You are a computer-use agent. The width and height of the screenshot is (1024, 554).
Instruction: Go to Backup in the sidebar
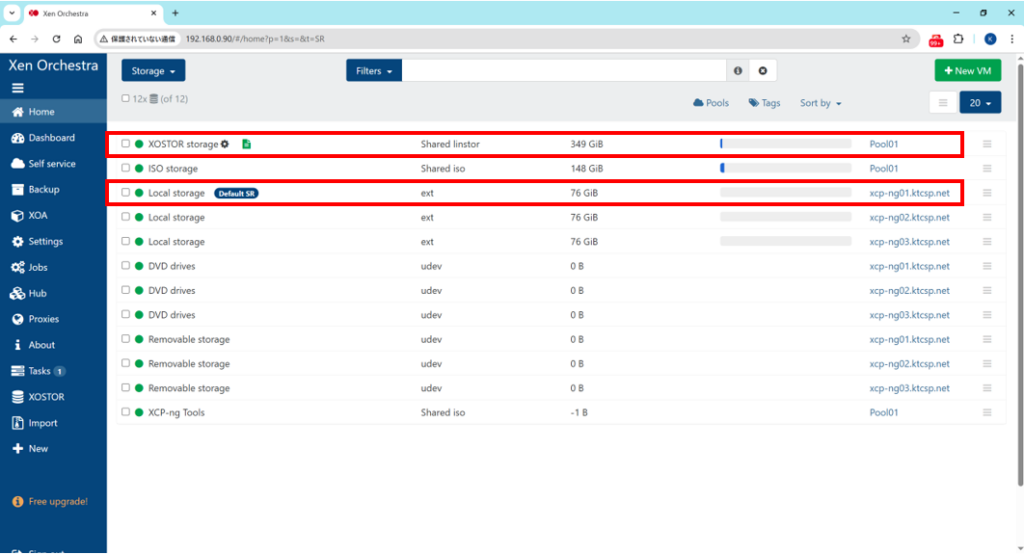pos(43,189)
